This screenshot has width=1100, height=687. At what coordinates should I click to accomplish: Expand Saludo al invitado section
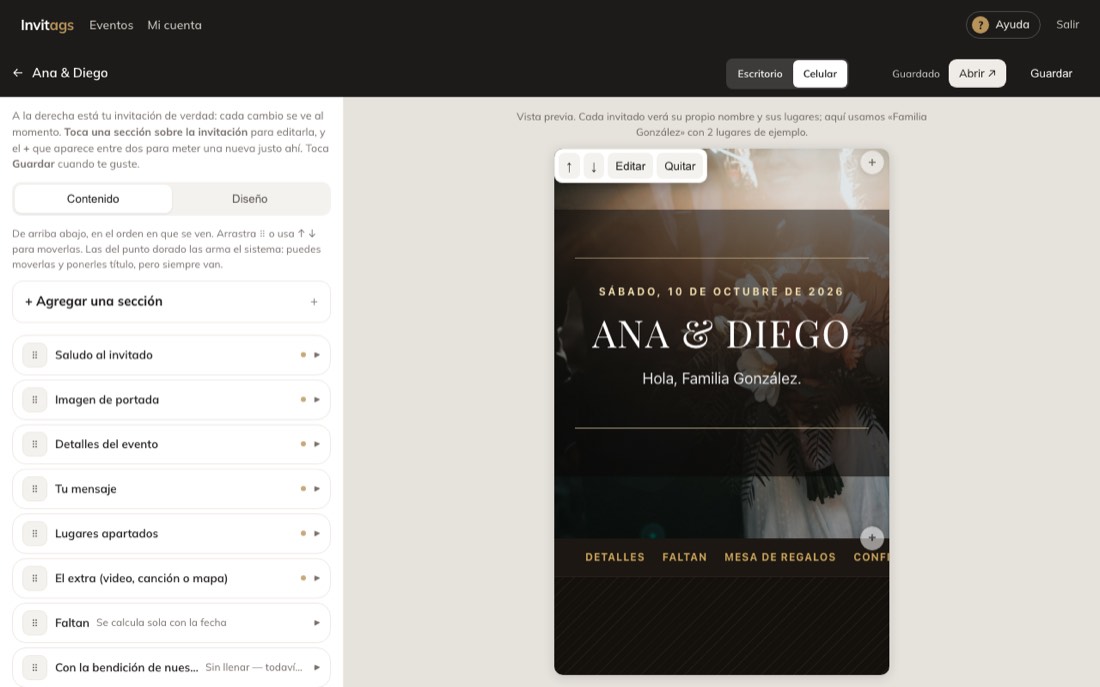[316, 355]
